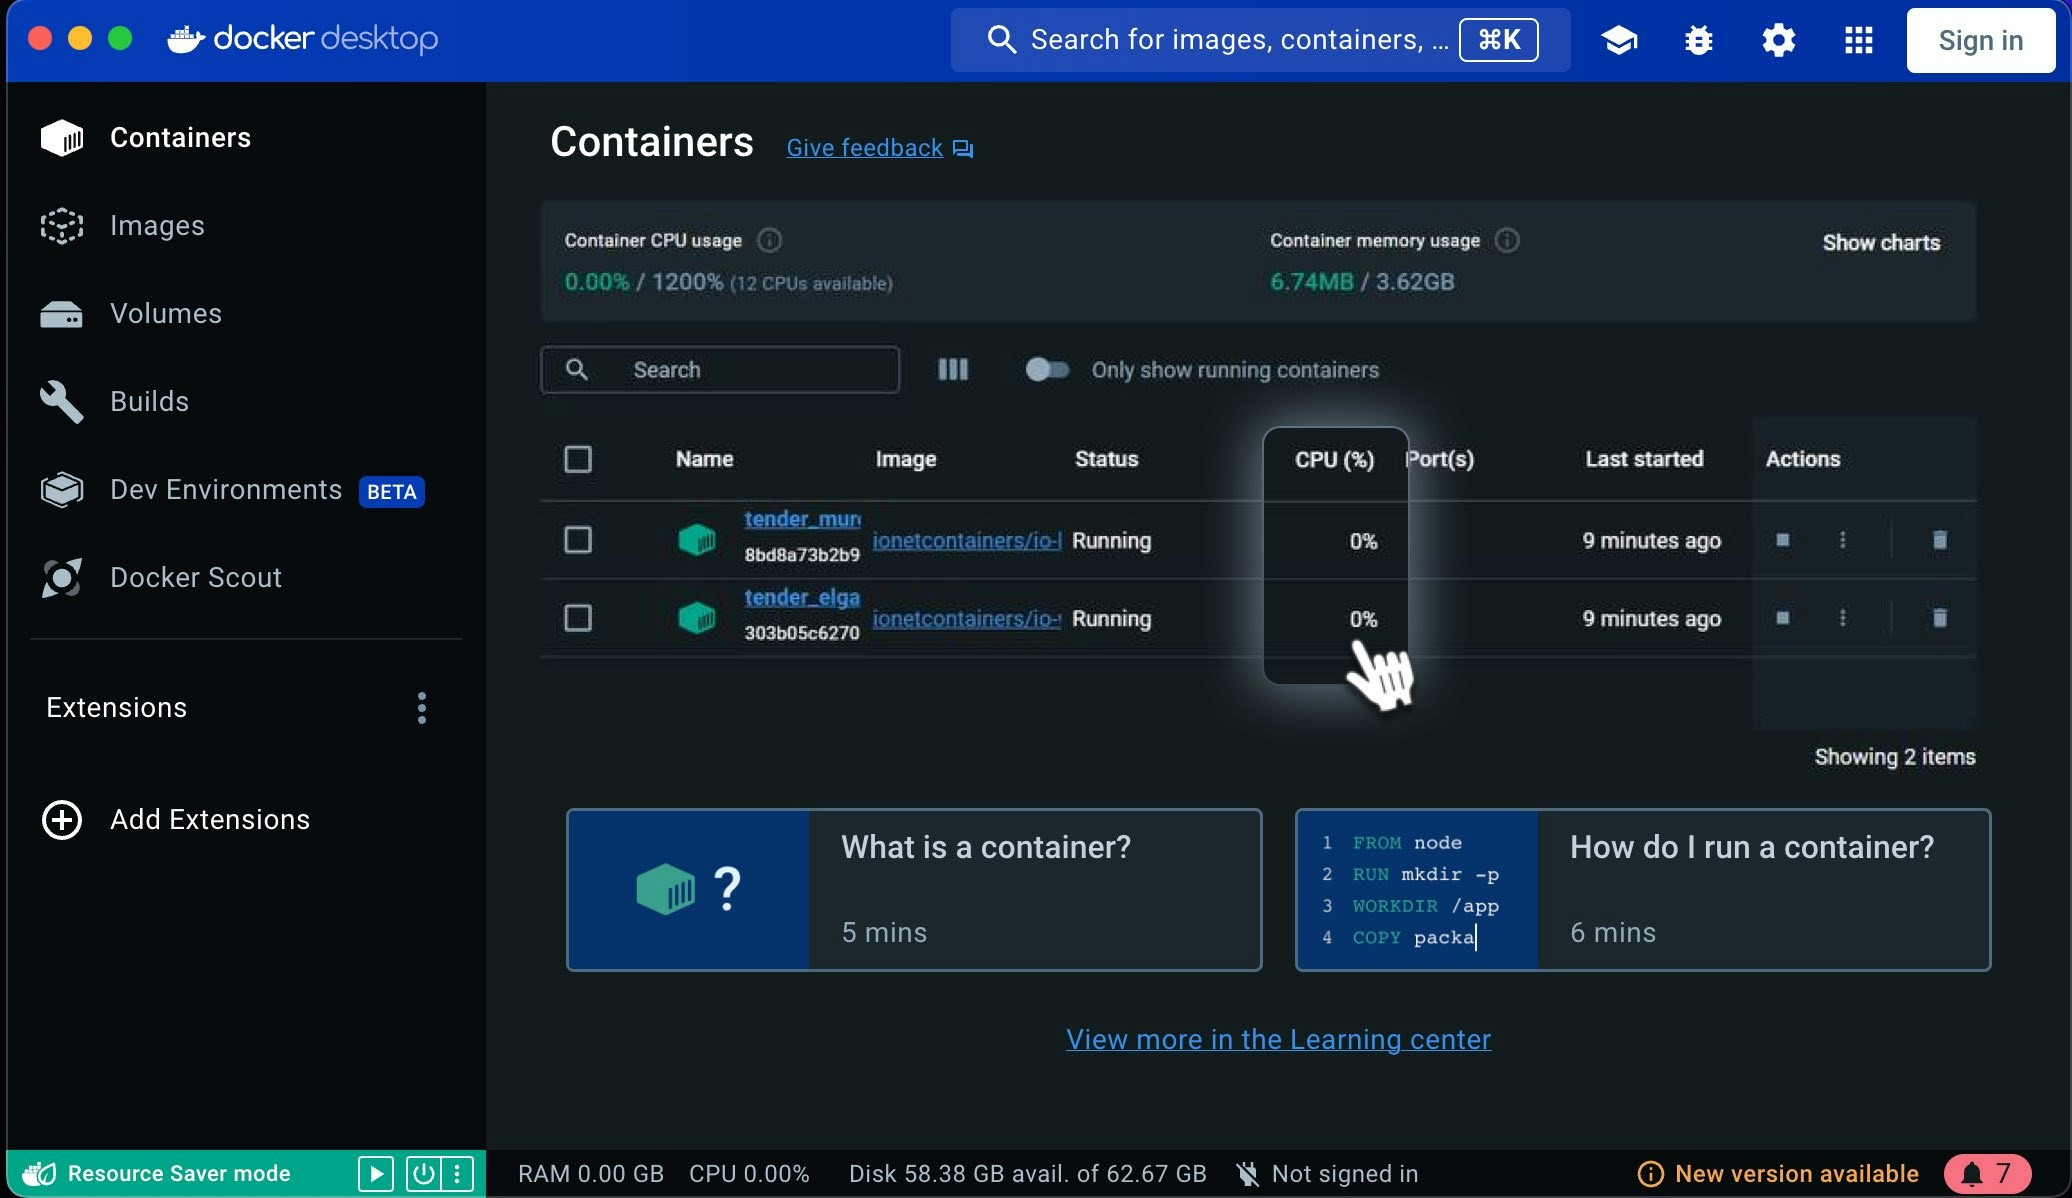Open View more in the Learning center
Image resolution: width=2072 pixels, height=1198 pixels.
click(1278, 1040)
